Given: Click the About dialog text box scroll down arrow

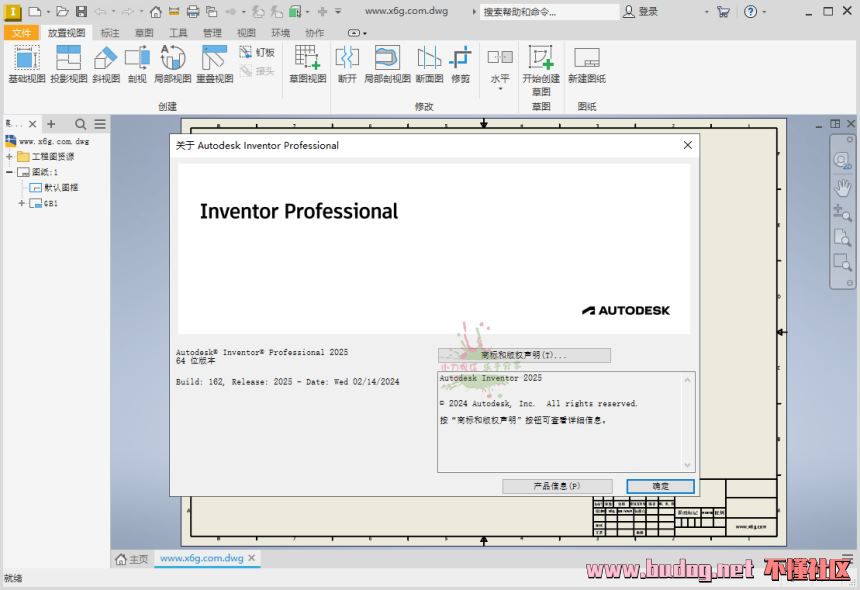Looking at the screenshot, I should (x=688, y=465).
